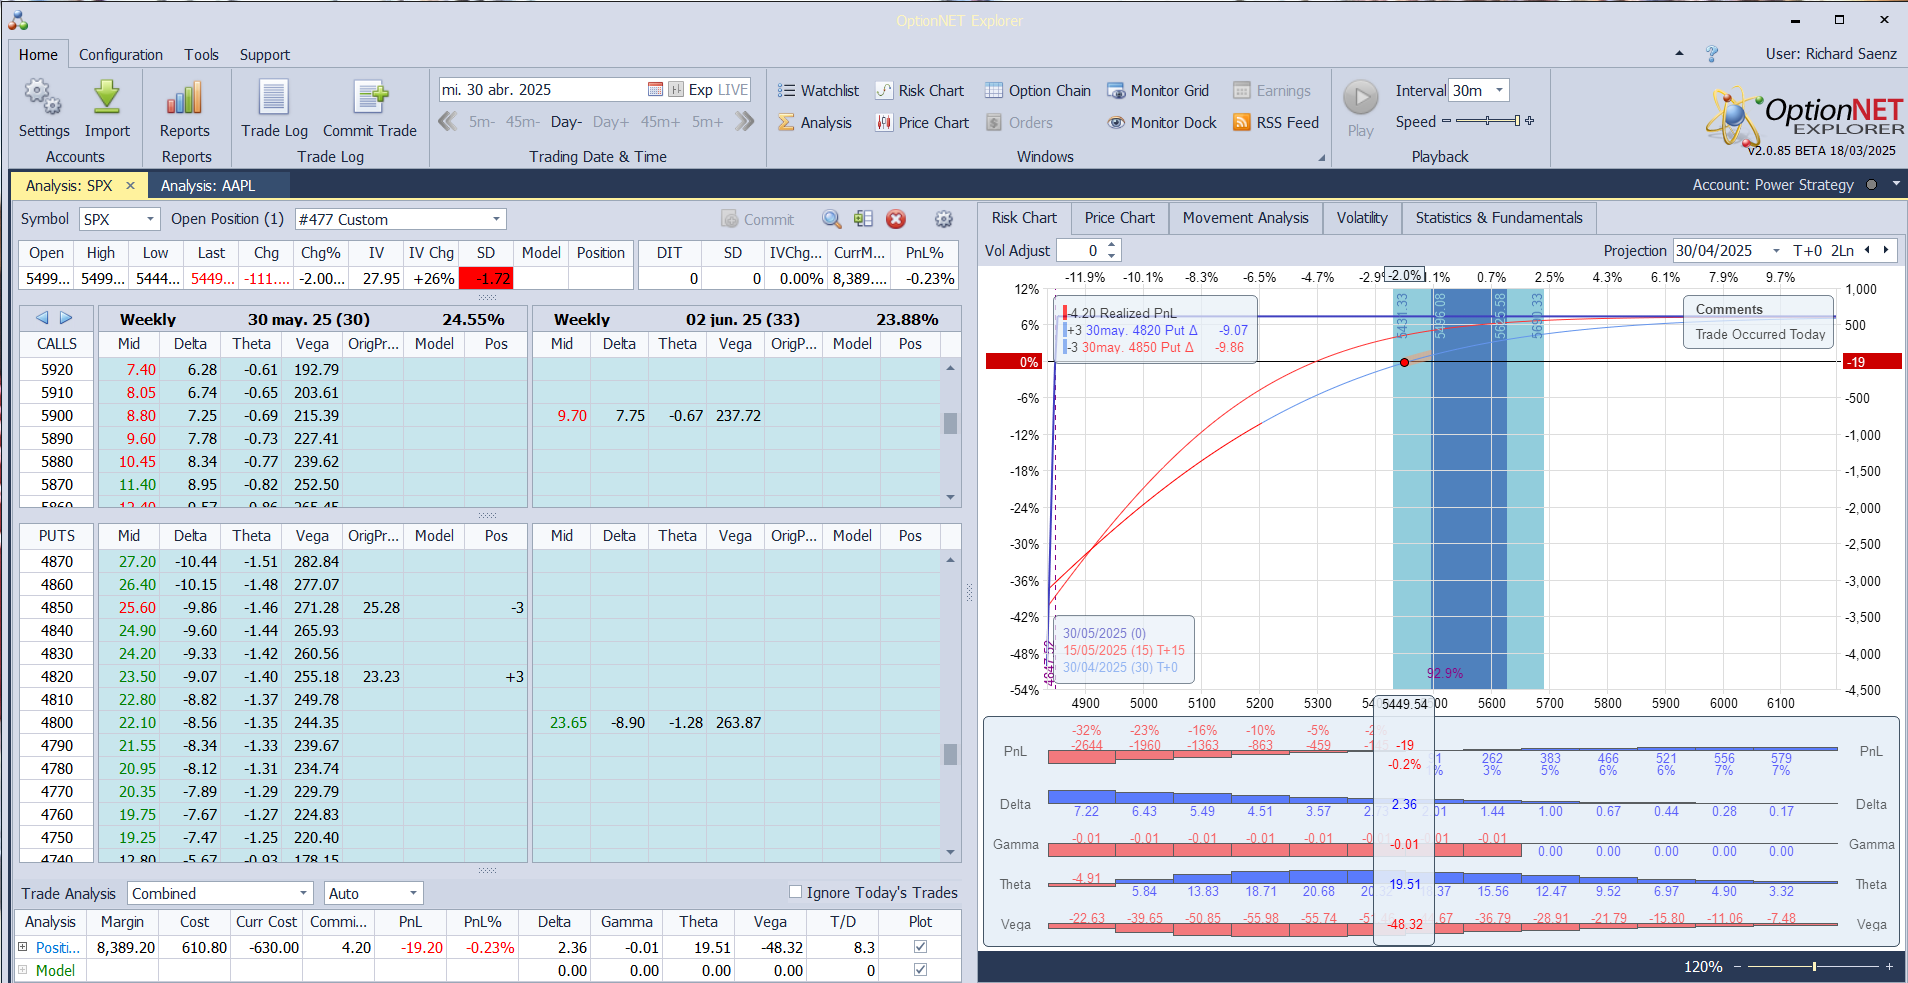Open the Option Chain window
The height and width of the screenshot is (983, 1908).
coord(1038,91)
